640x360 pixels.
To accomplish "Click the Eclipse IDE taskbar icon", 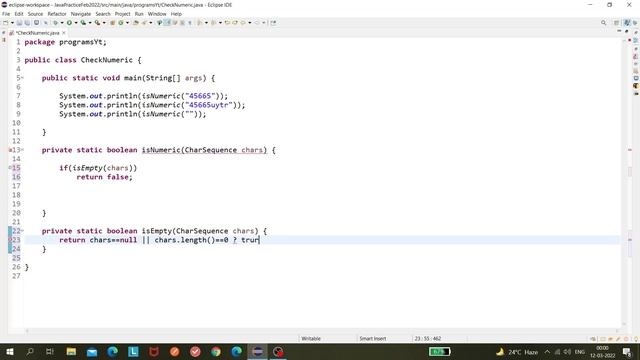I will click(258, 351).
